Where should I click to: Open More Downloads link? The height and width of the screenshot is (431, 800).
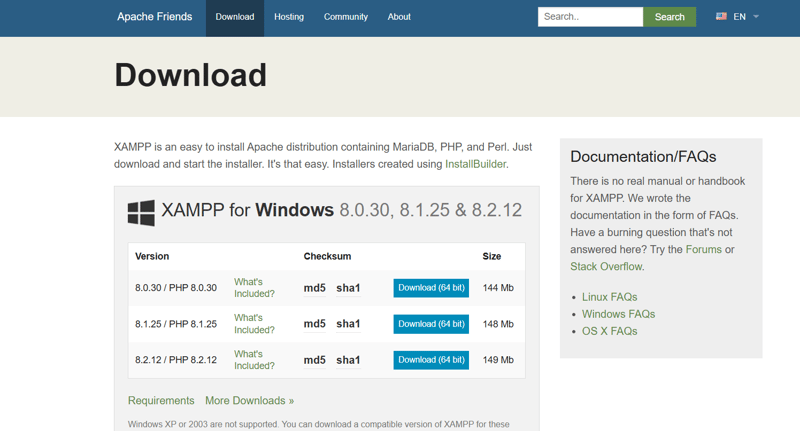tap(249, 400)
